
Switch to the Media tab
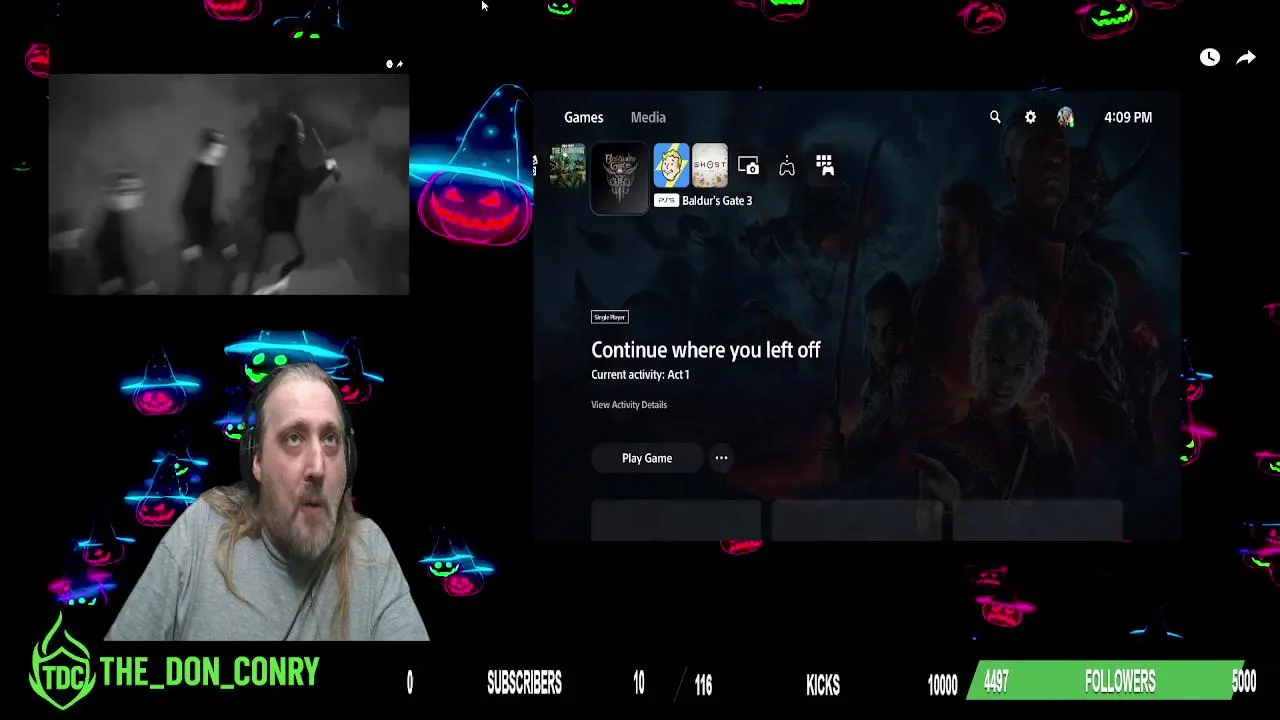click(x=648, y=117)
